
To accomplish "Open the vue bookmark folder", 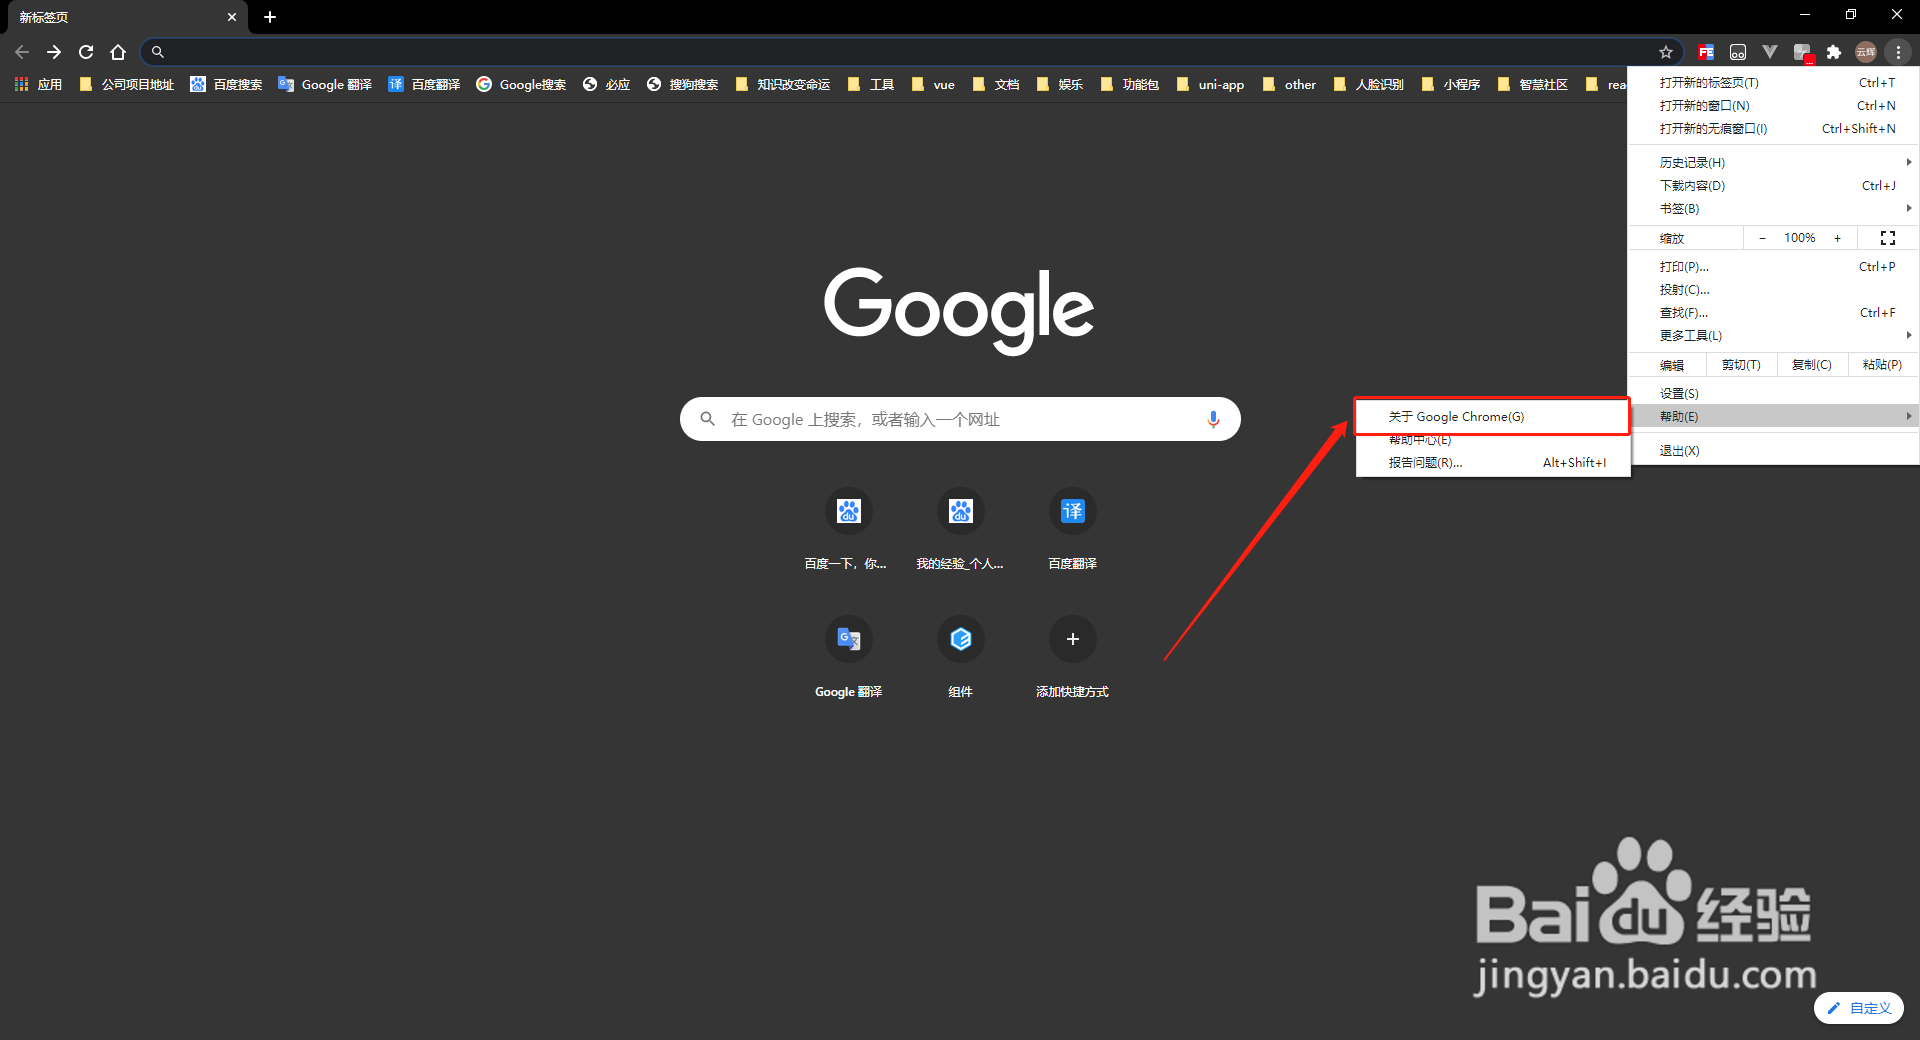I will click(933, 85).
